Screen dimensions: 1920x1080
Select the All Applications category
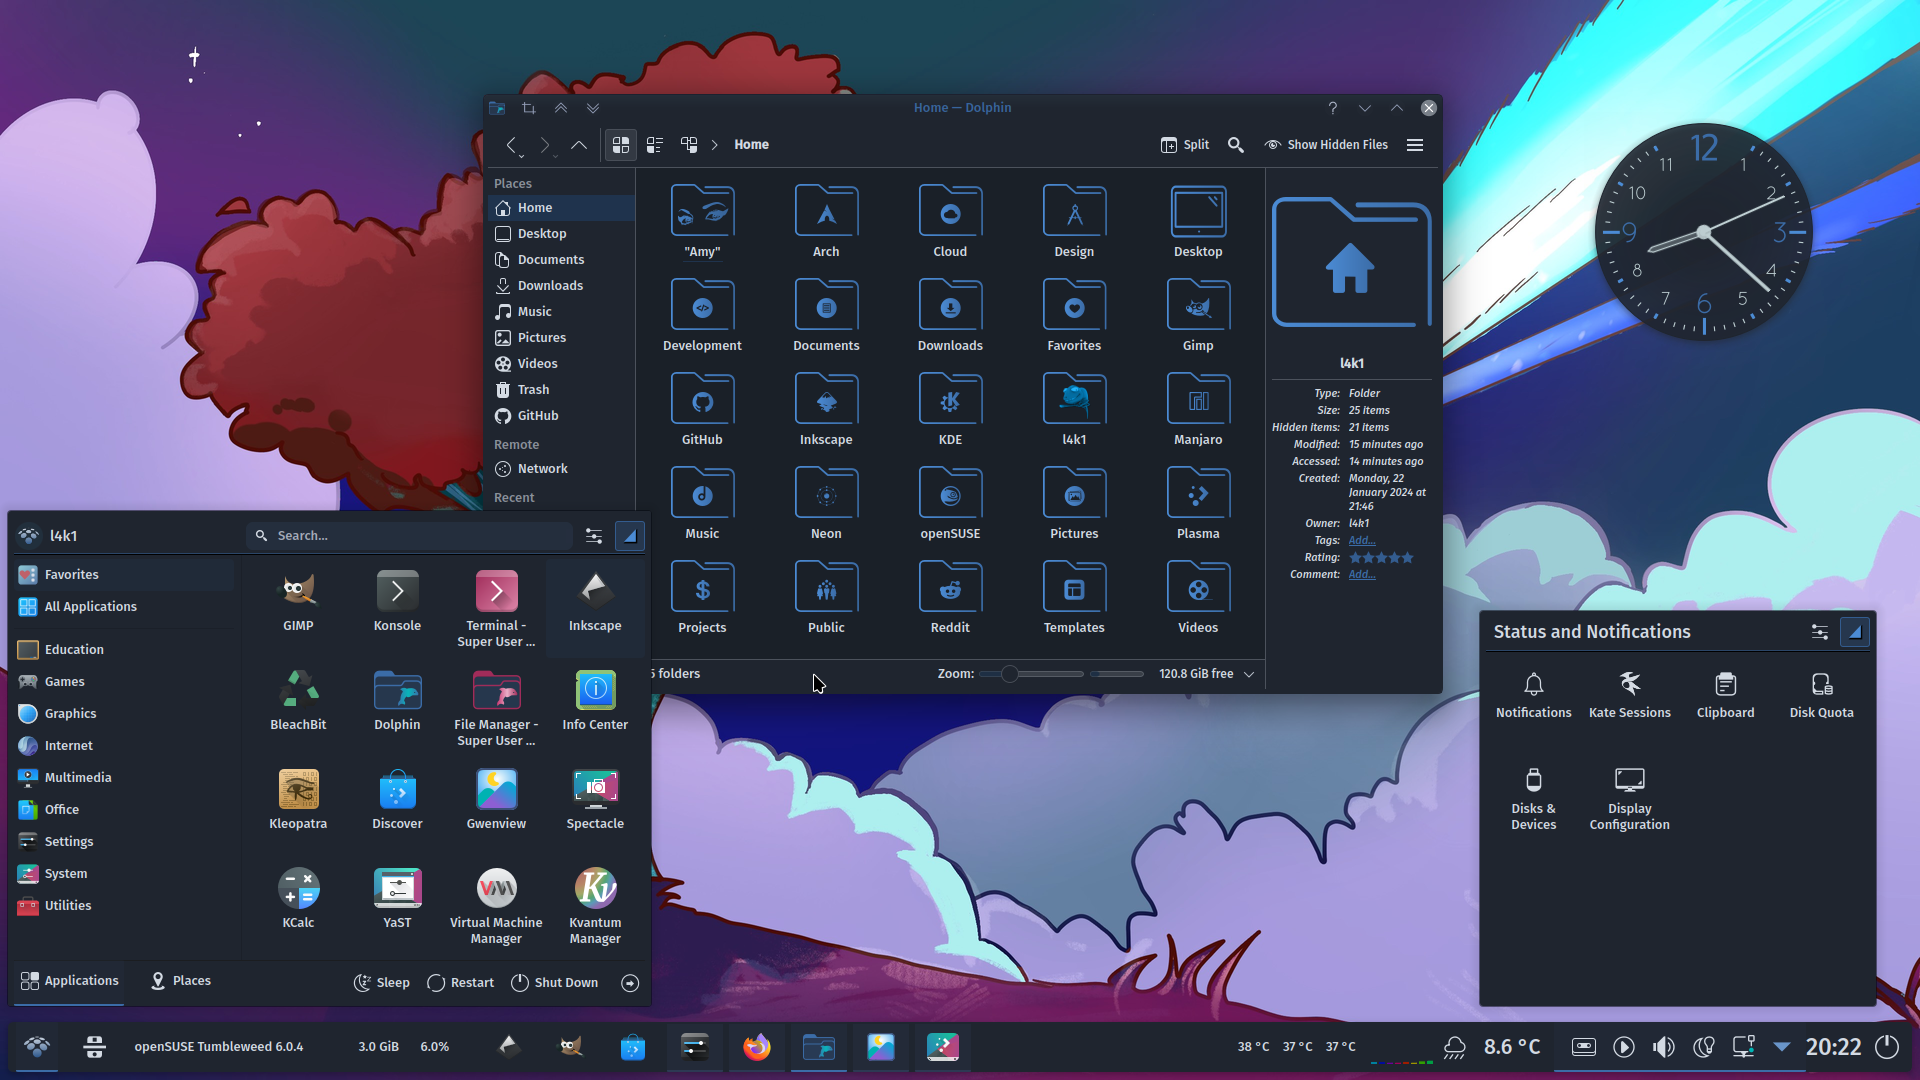[x=125, y=607]
